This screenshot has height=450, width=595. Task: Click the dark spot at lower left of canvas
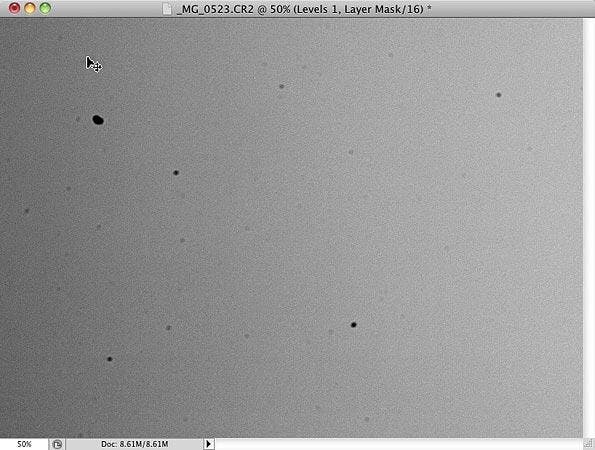click(110, 359)
